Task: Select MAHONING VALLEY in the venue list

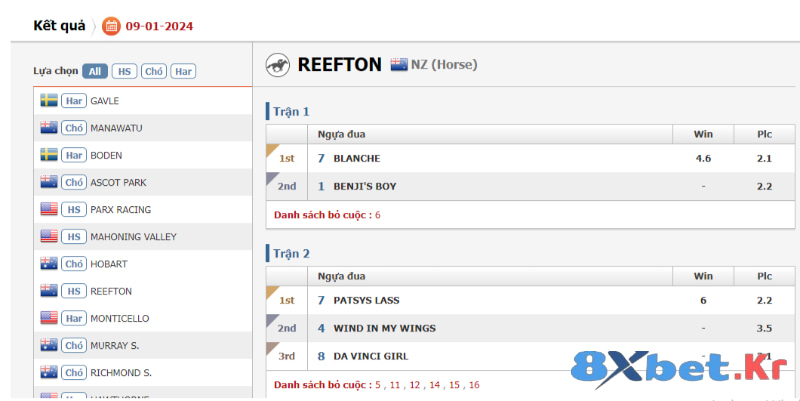Action: 133,237
